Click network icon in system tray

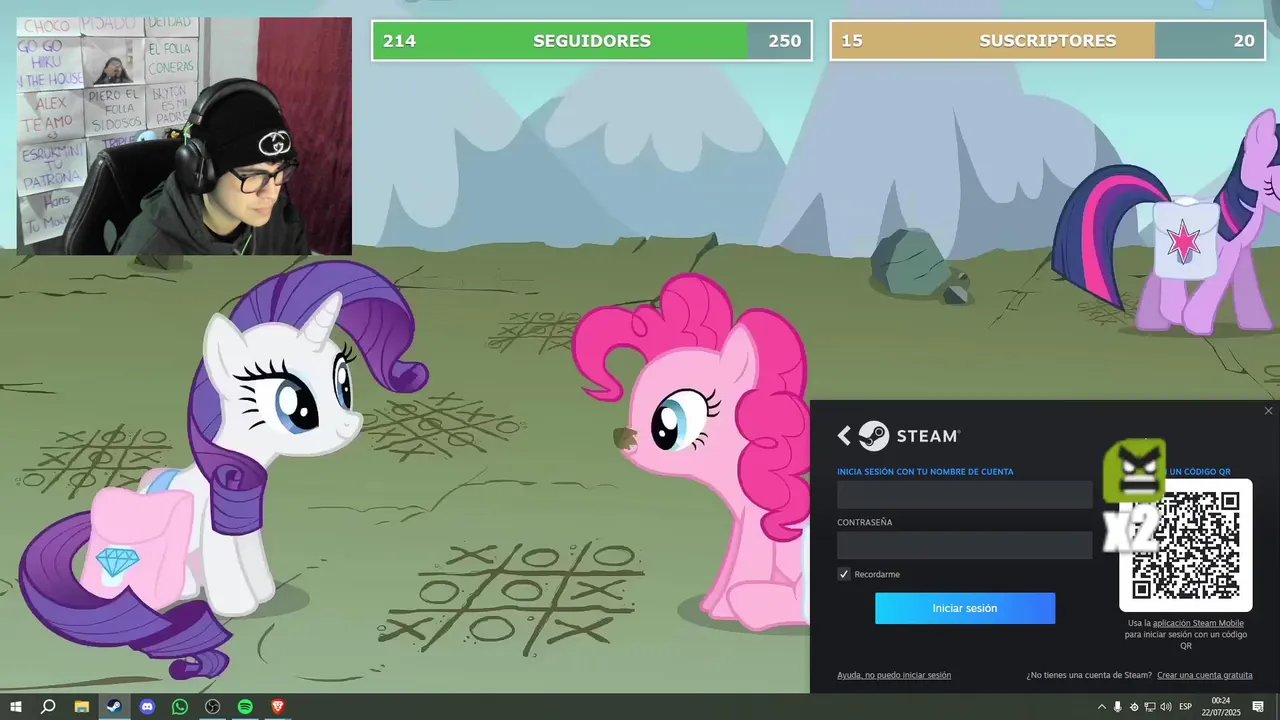click(x=1150, y=707)
